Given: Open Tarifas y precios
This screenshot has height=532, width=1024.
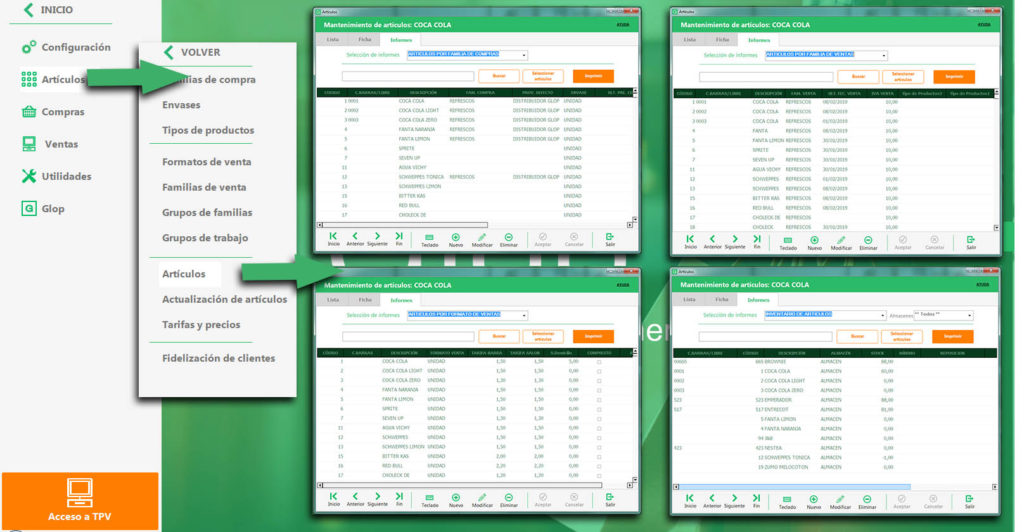Looking at the screenshot, I should point(201,324).
